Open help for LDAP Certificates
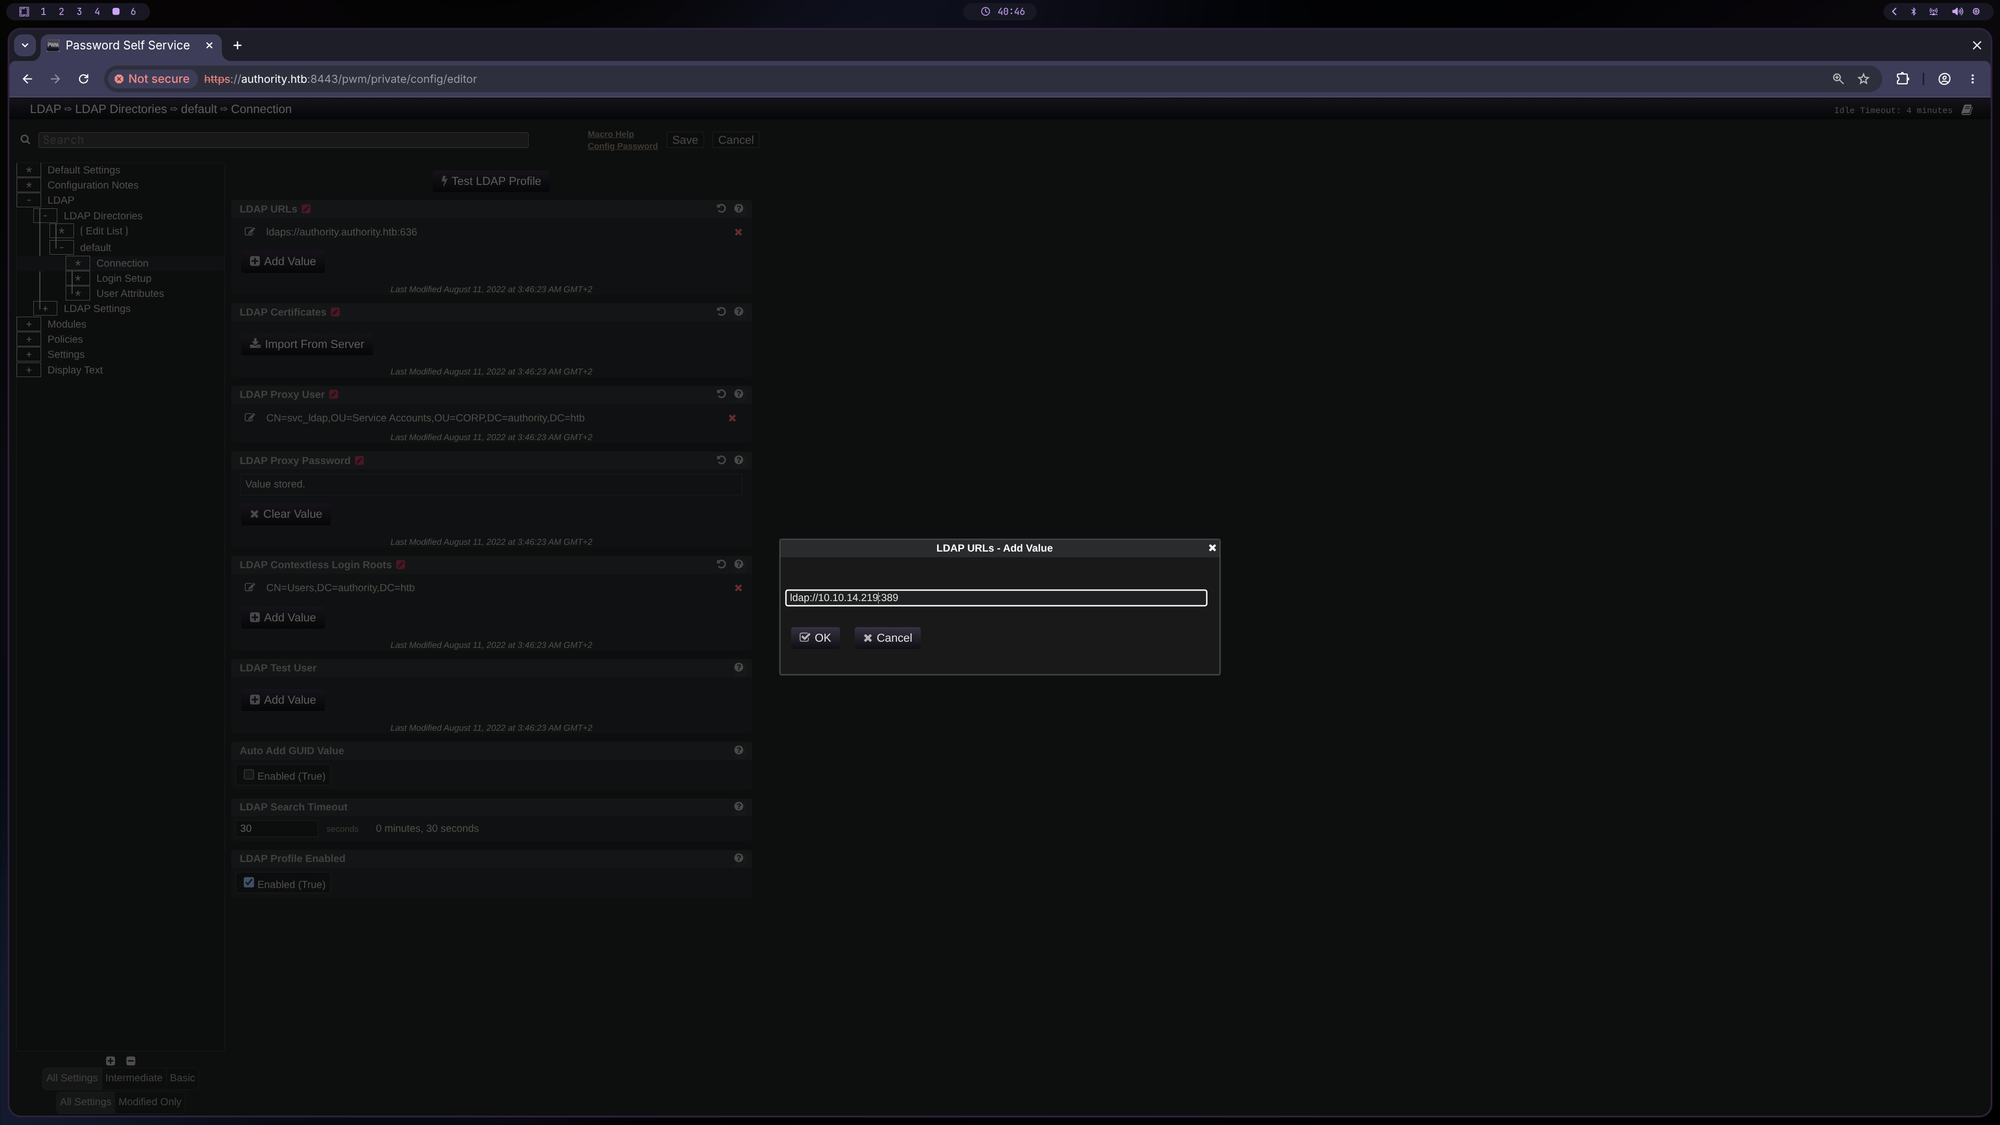Viewport: 2000px width, 1125px height. coord(739,312)
